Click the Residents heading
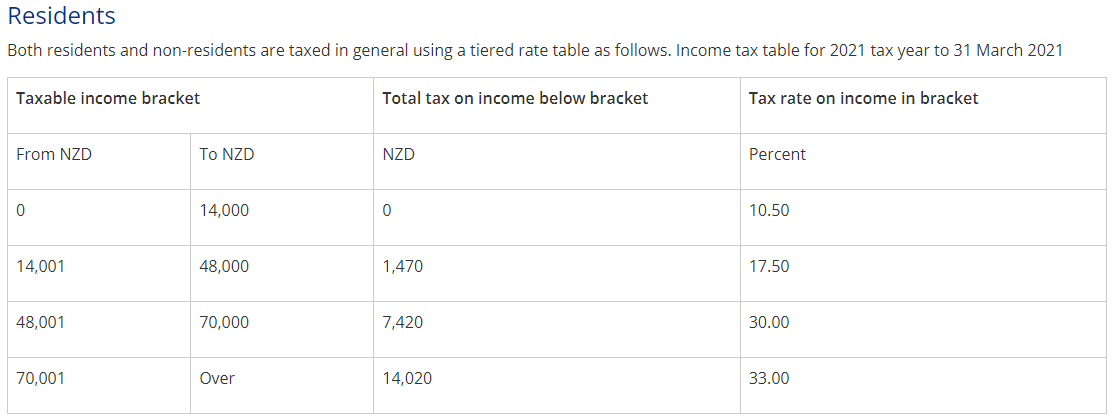This screenshot has height=419, width=1115. click(61, 16)
